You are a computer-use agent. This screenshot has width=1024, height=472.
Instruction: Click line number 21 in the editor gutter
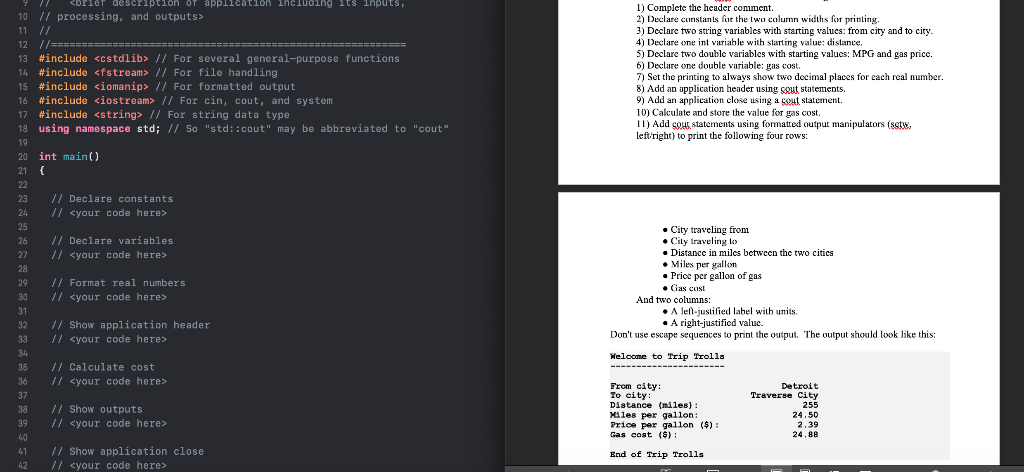(x=22, y=171)
